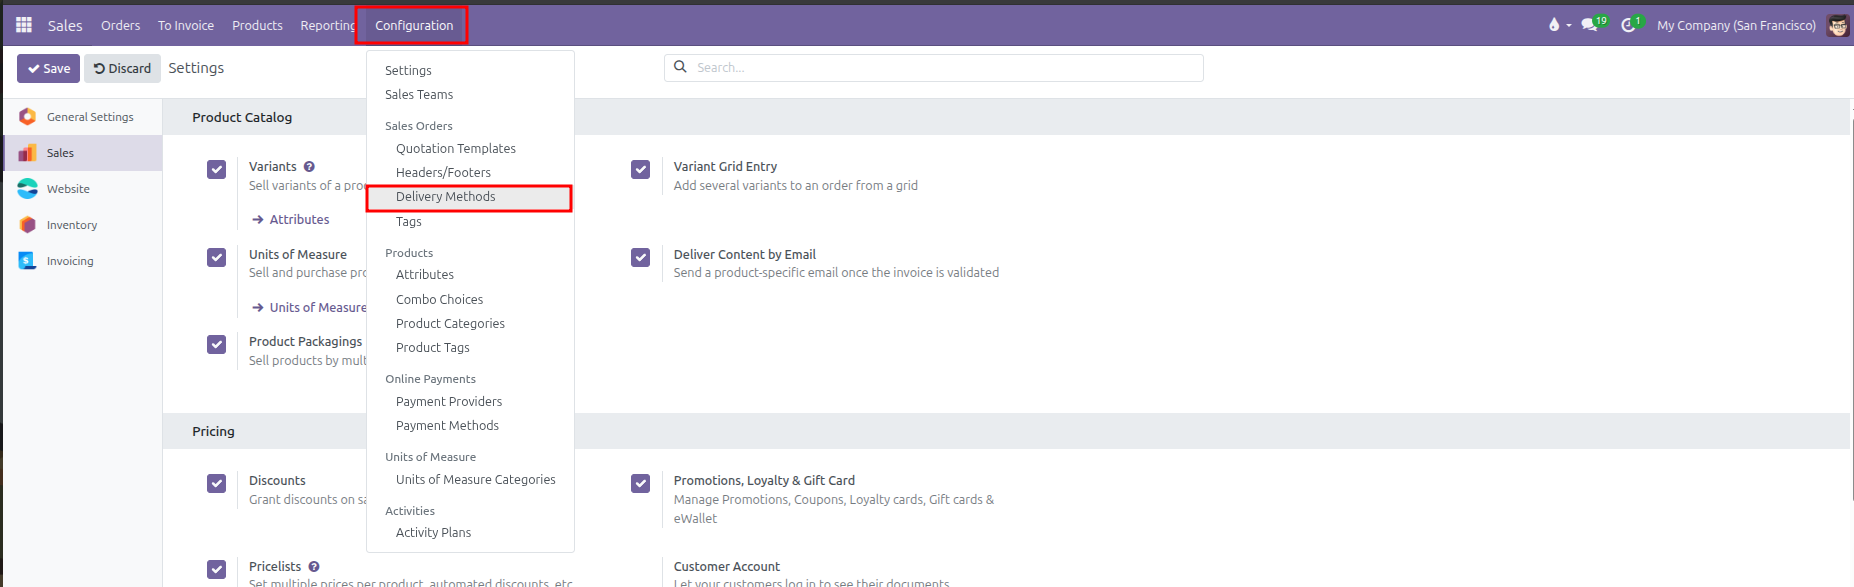Click the 'Pricing' section heading
Viewport: 1854px width, 587px height.
(213, 431)
